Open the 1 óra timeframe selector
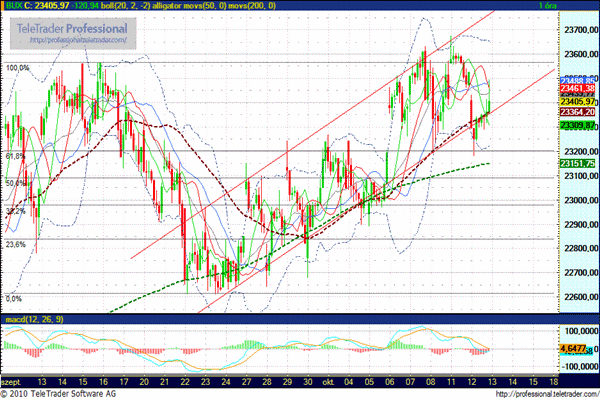The width and height of the screenshot is (600, 400). pyautogui.click(x=575, y=5)
